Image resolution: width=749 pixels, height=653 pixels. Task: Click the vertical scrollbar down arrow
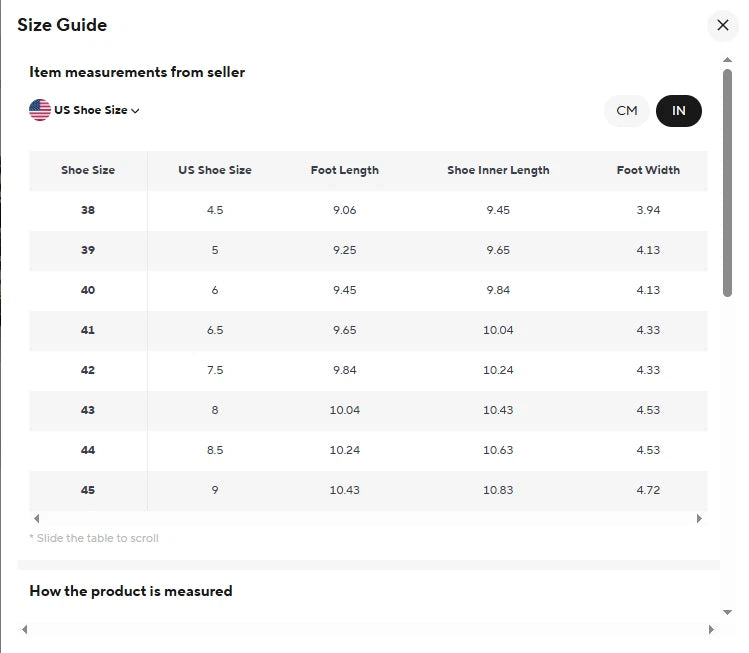[x=727, y=611]
